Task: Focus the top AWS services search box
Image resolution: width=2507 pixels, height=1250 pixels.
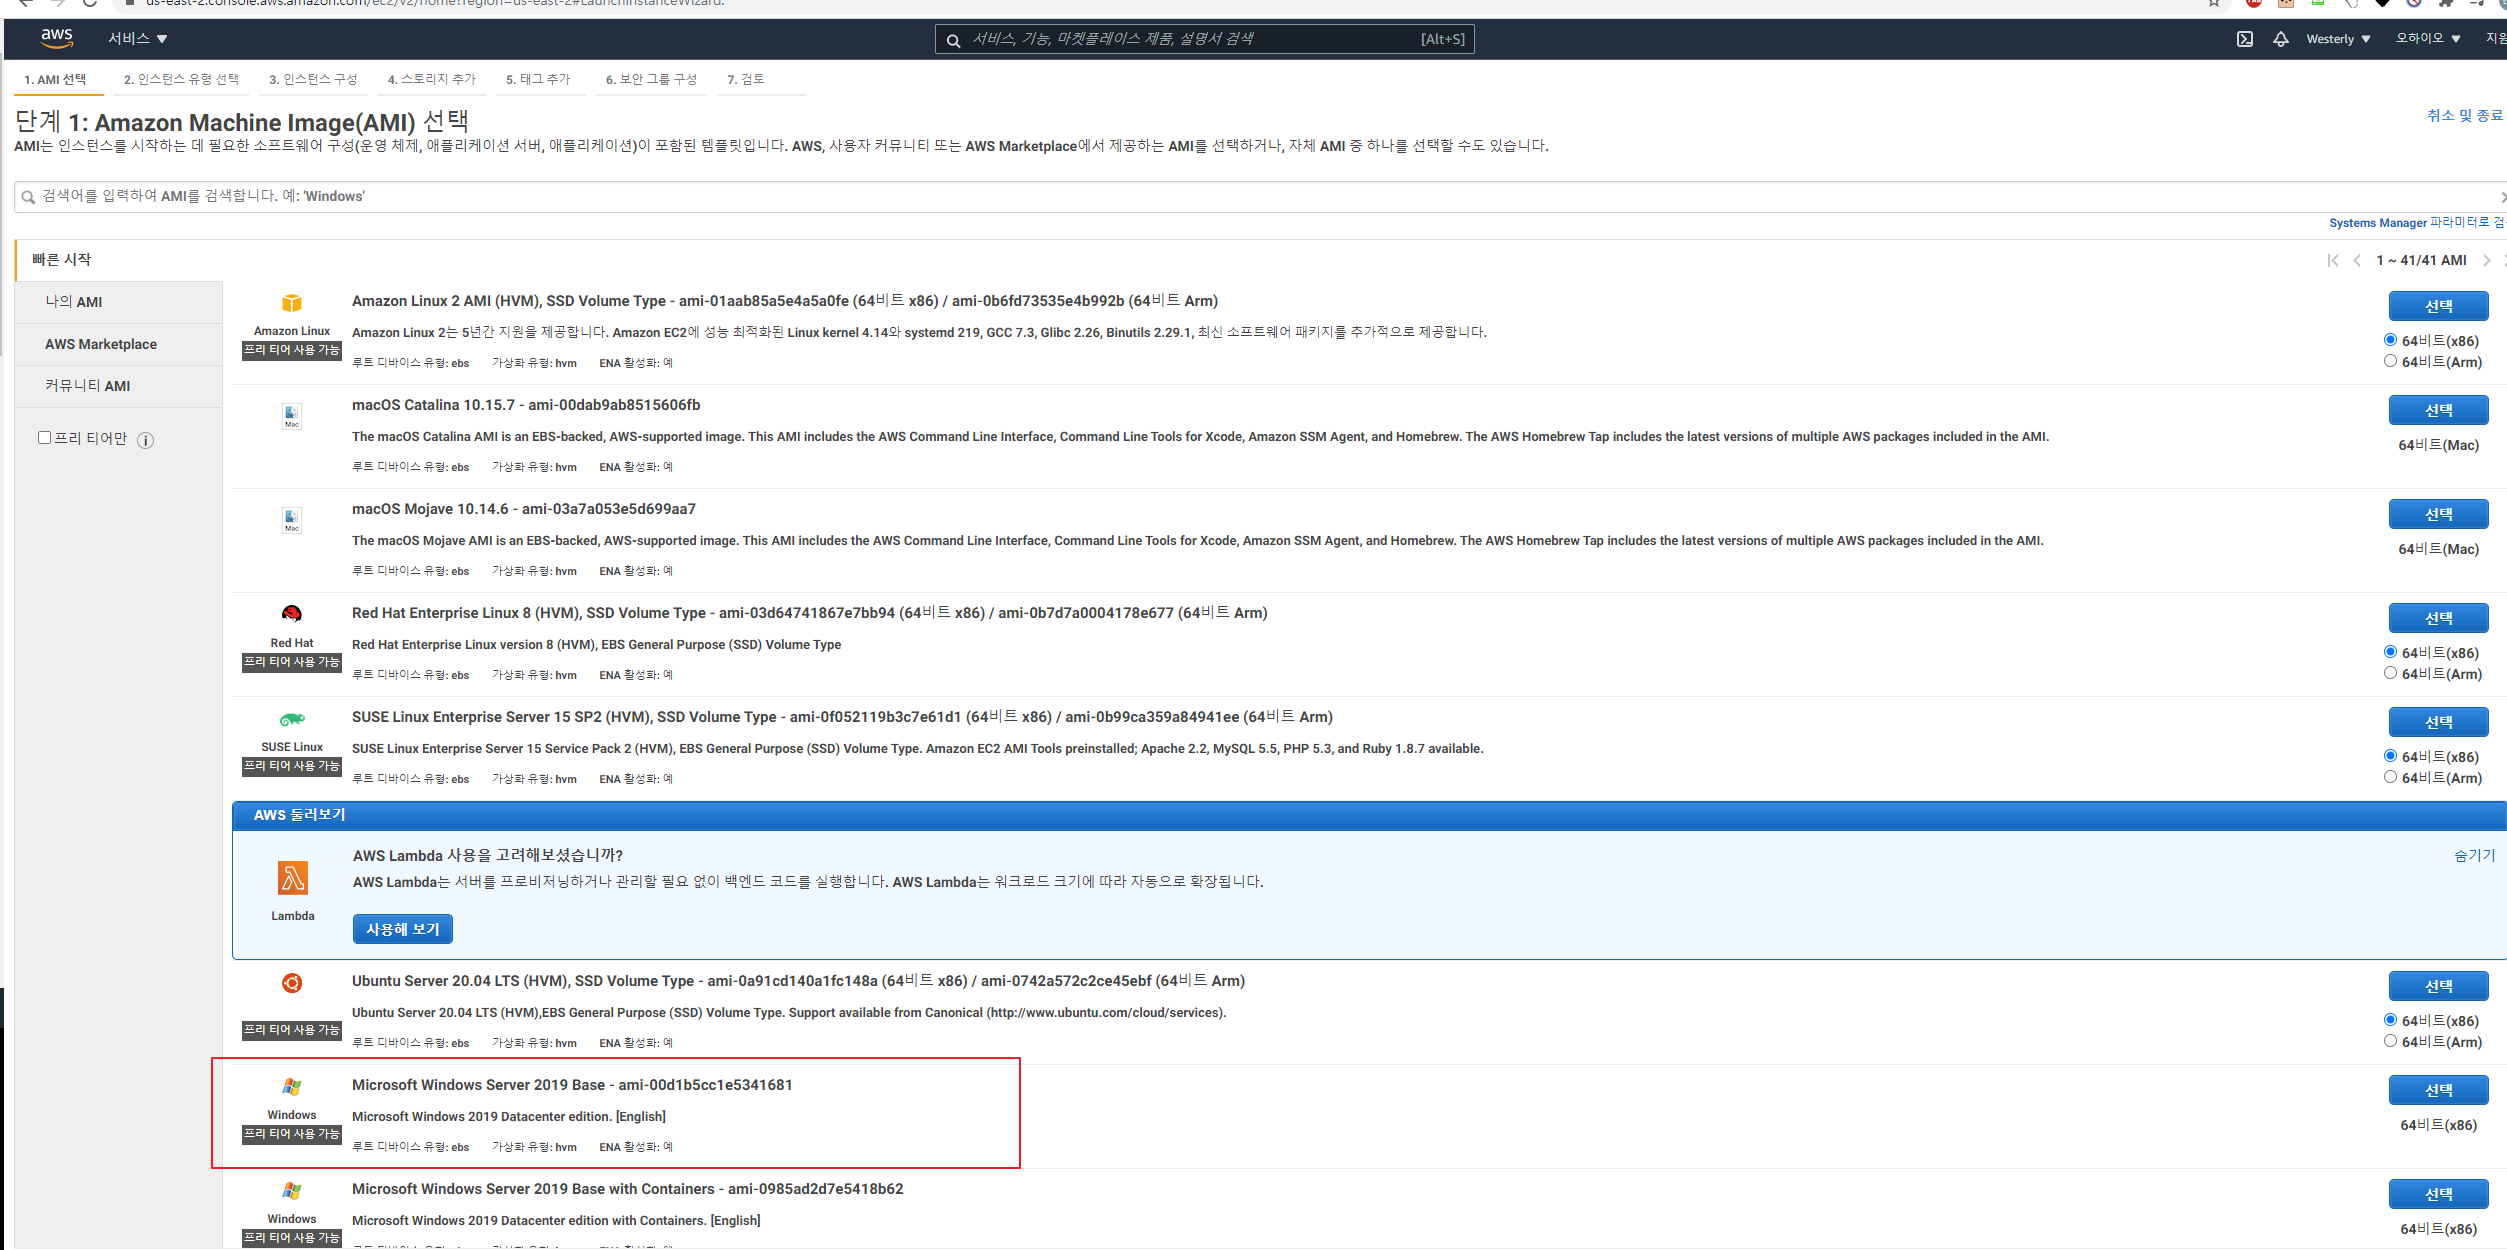Action: point(1204,40)
